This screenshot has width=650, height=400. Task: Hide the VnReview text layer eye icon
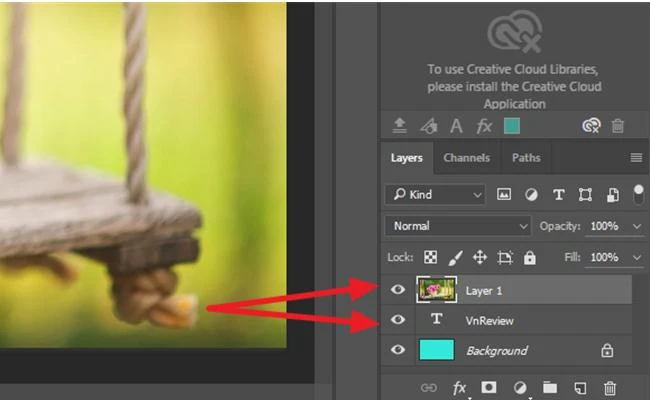click(398, 320)
